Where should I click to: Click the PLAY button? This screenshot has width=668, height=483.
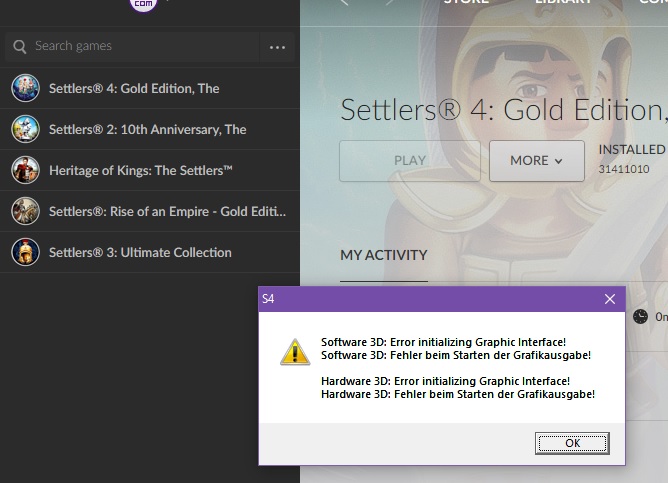tap(410, 161)
